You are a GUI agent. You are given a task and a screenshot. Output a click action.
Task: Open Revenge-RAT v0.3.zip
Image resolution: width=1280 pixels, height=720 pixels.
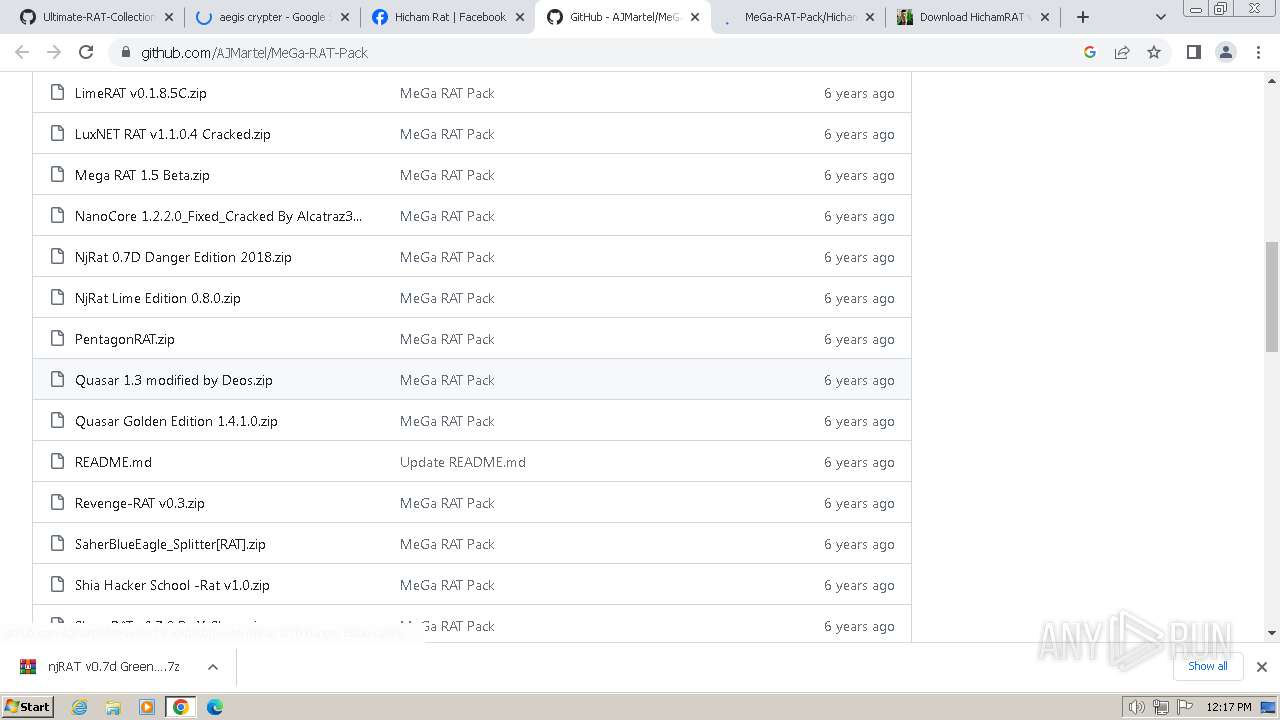(x=140, y=503)
